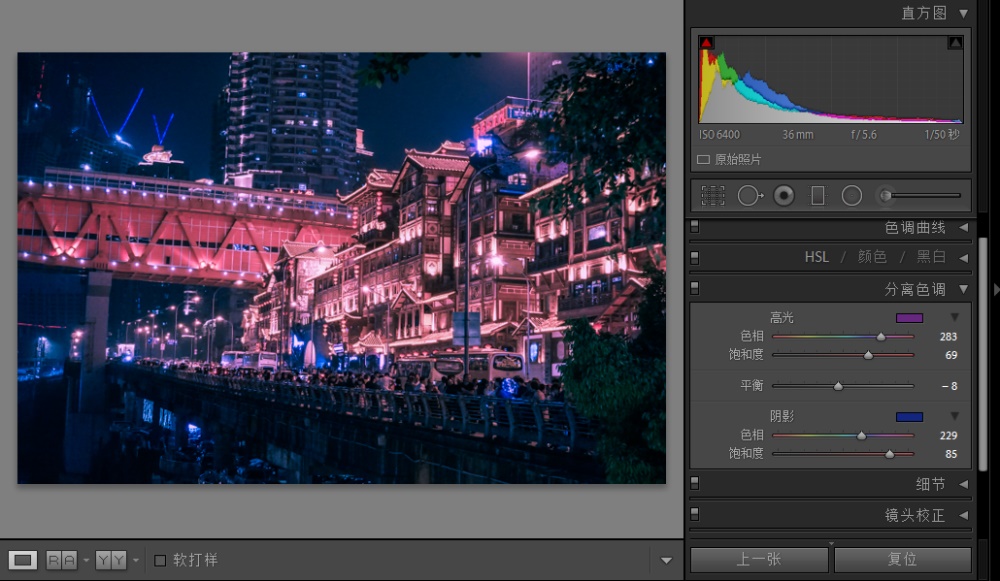Click the 镜头校正 panel title
The image size is (1000, 581).
coord(915,515)
